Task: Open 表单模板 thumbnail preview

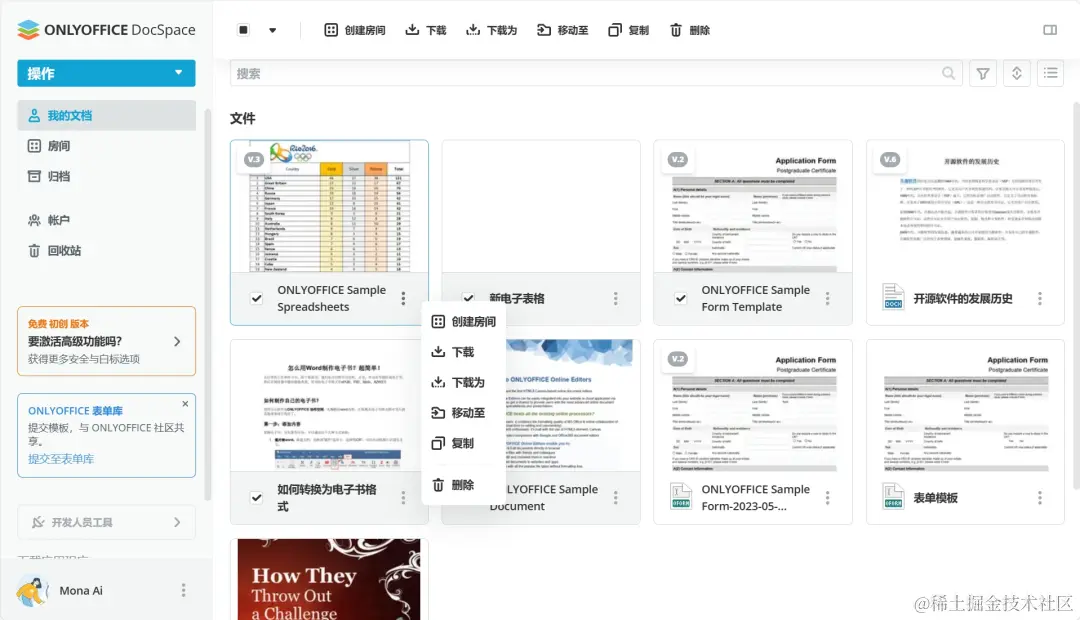Action: (965, 406)
